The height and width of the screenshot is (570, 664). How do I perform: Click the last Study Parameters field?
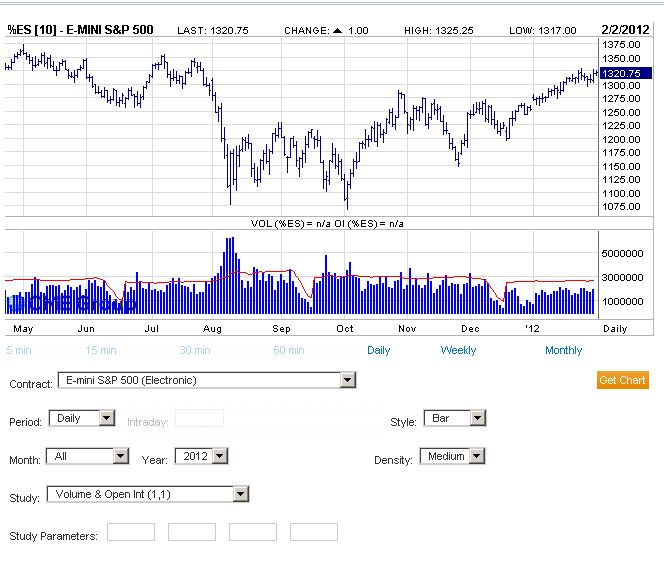click(314, 532)
